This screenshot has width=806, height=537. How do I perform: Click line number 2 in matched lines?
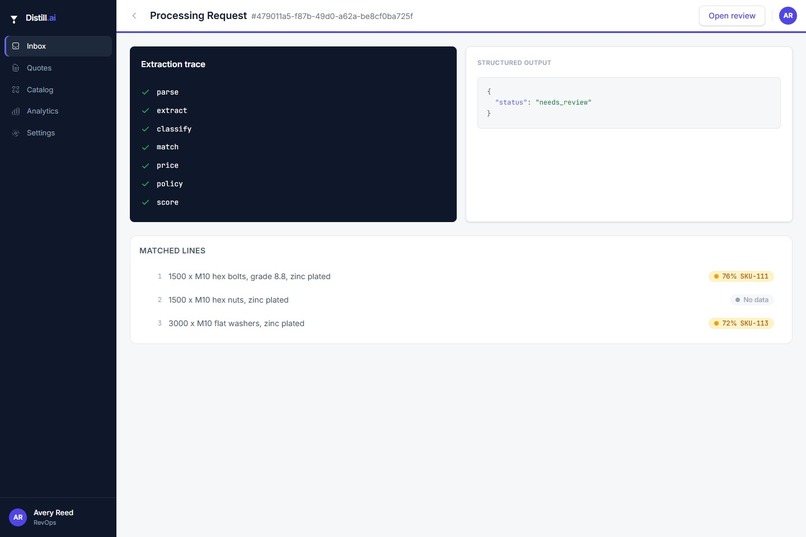pos(159,300)
